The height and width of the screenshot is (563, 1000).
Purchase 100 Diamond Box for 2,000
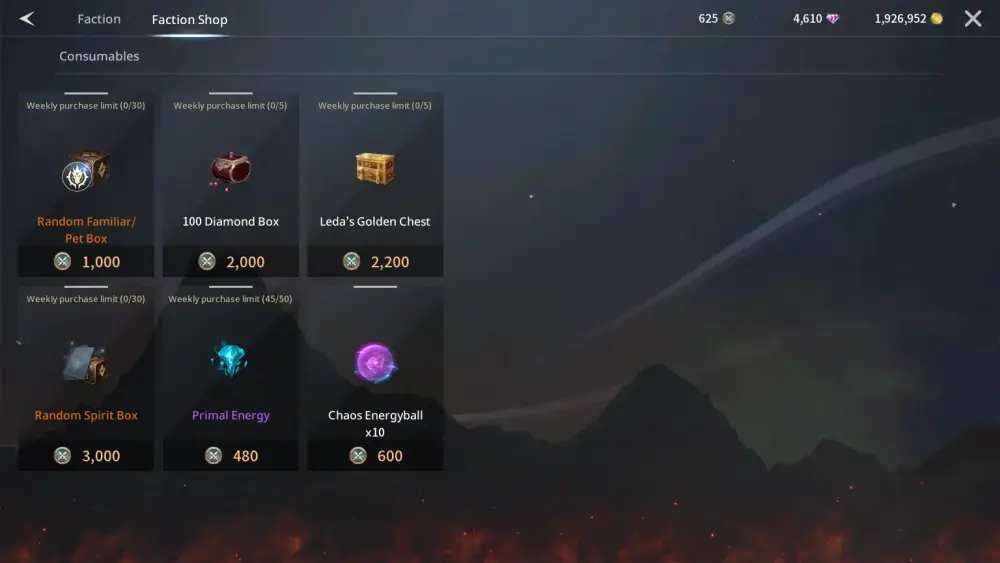click(231, 261)
